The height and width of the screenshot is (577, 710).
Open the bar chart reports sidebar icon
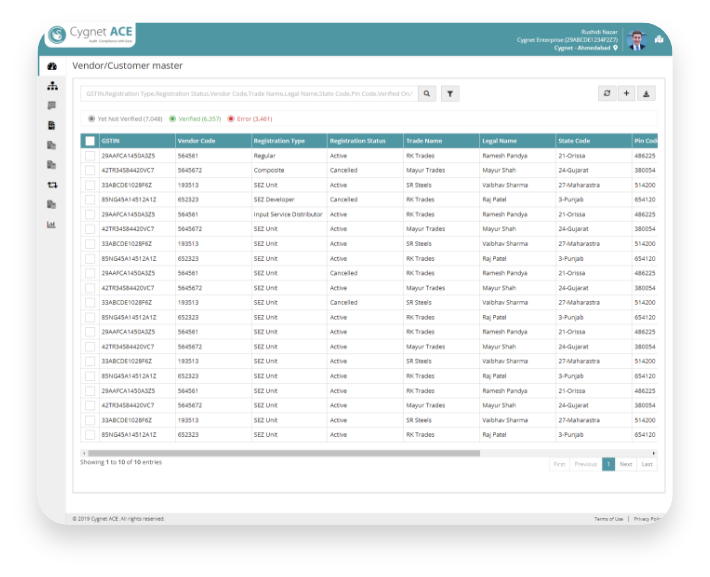point(51,224)
